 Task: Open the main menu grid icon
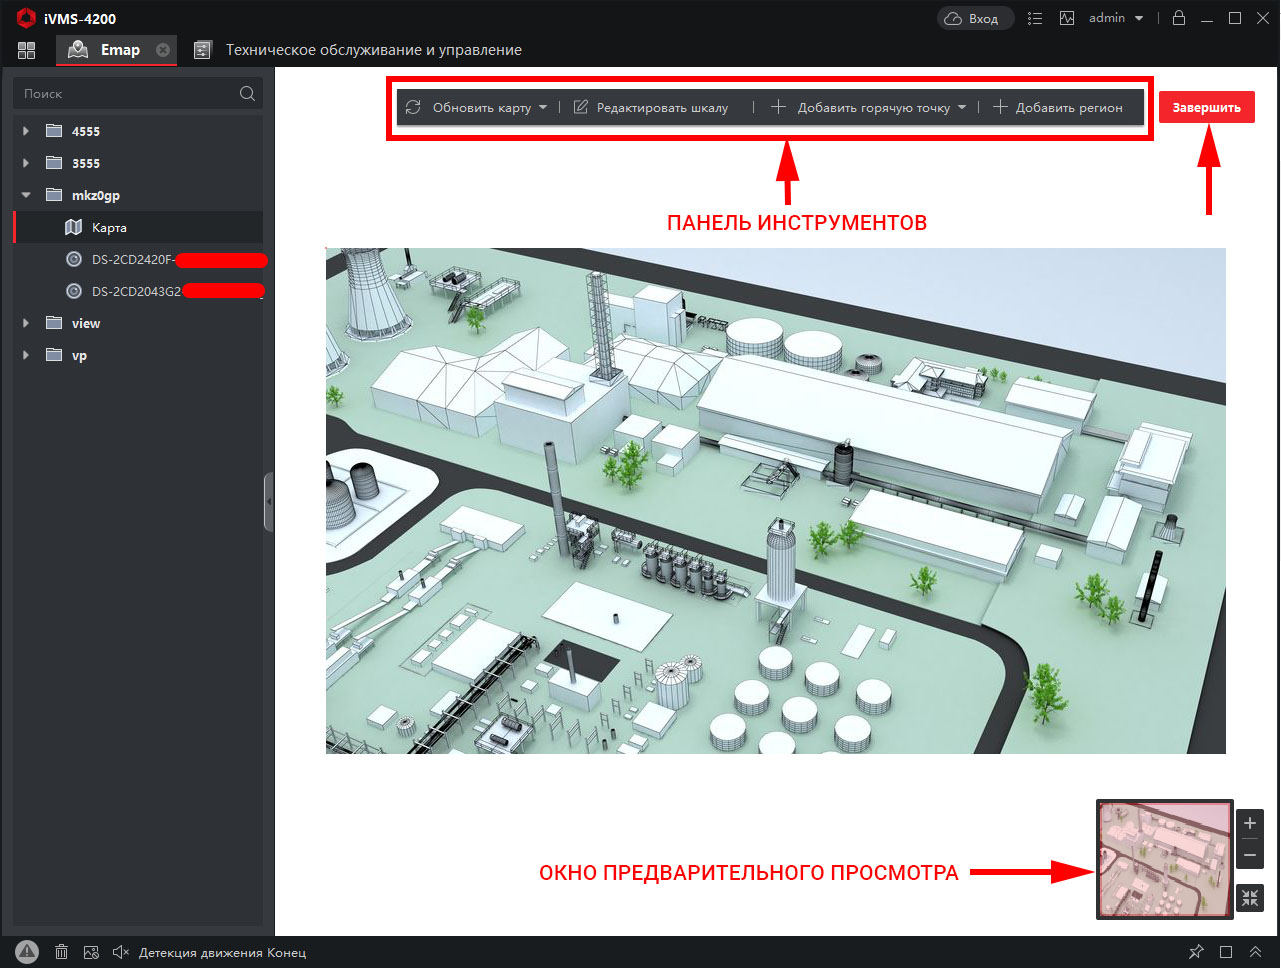[26, 50]
